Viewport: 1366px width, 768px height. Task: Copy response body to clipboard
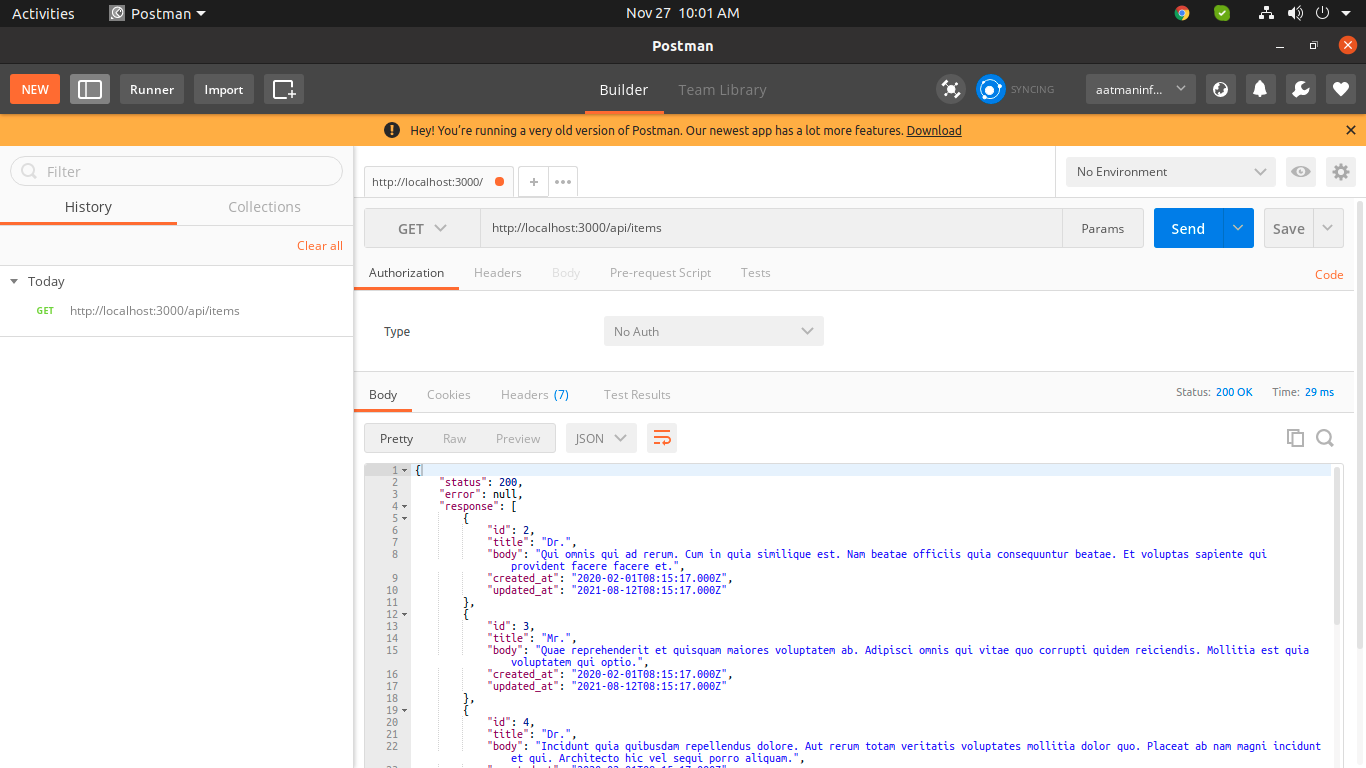click(1295, 438)
